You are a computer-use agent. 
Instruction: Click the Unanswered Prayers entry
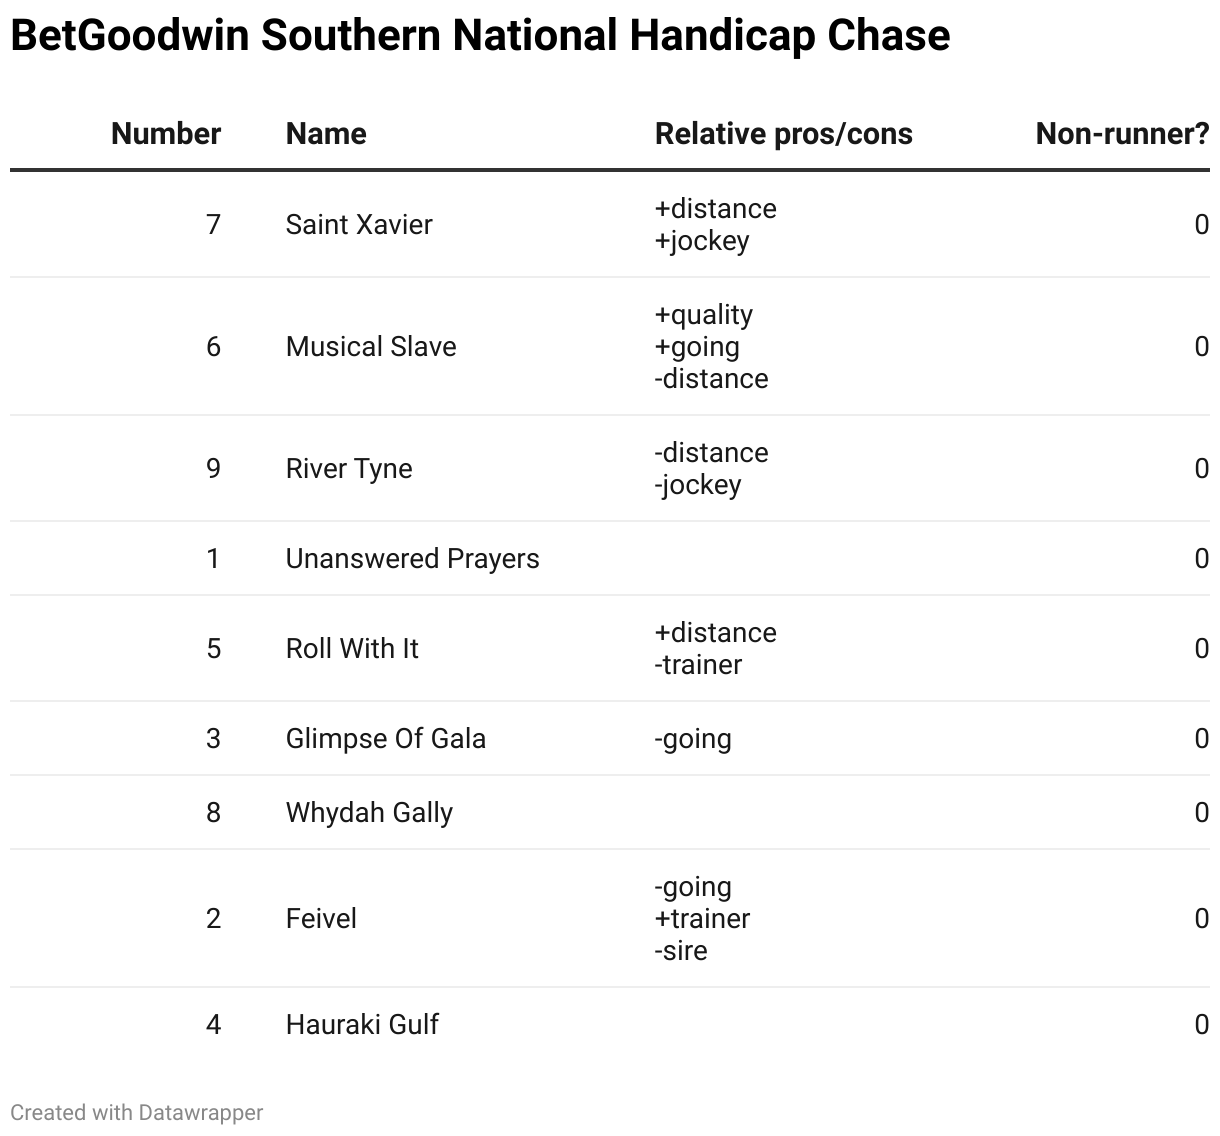tap(412, 558)
